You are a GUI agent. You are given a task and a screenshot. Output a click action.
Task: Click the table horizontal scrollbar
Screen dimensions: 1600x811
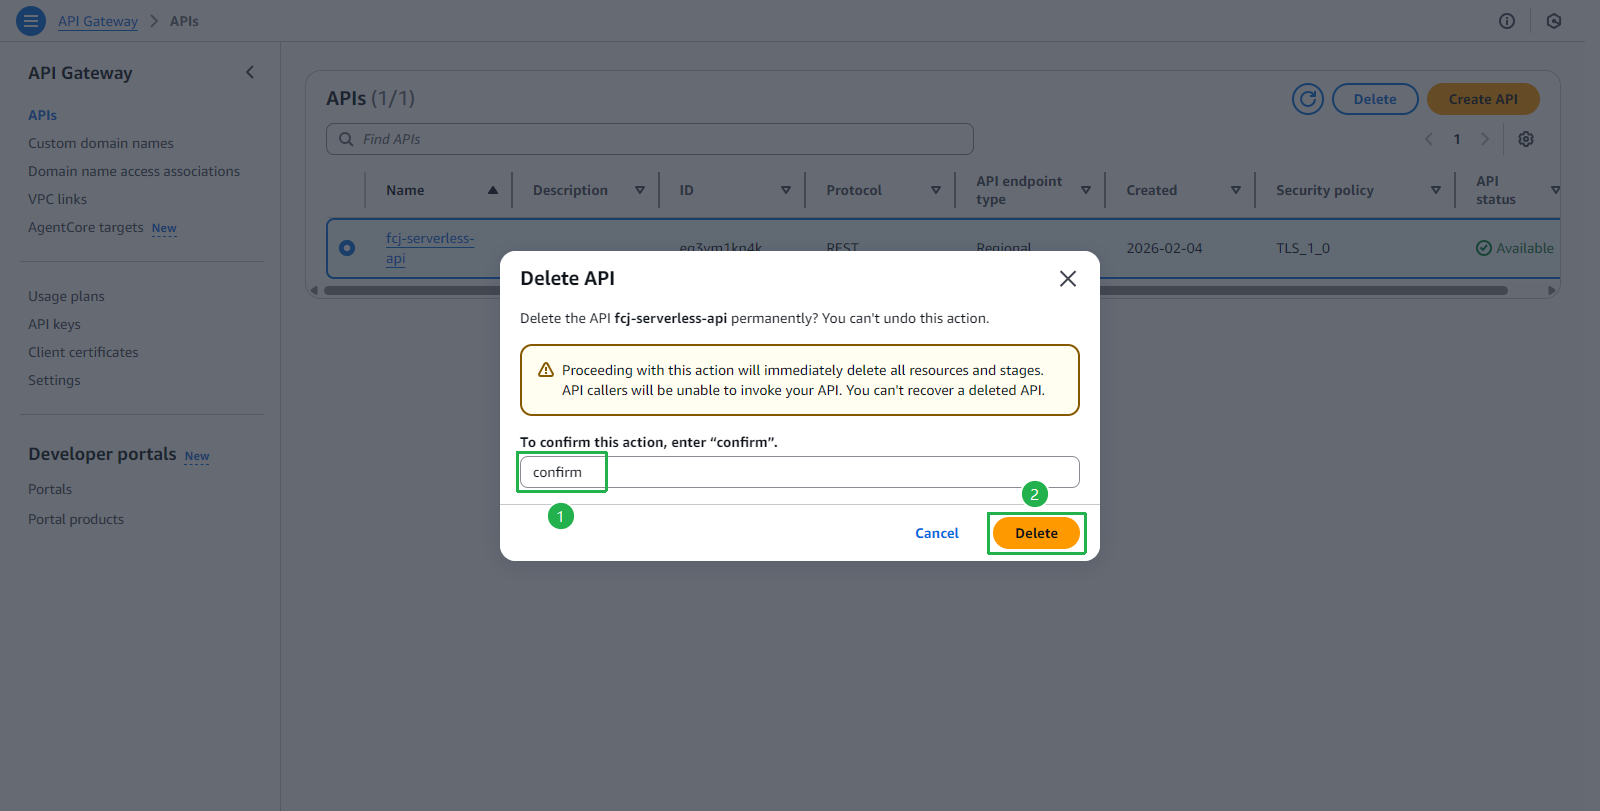click(915, 291)
